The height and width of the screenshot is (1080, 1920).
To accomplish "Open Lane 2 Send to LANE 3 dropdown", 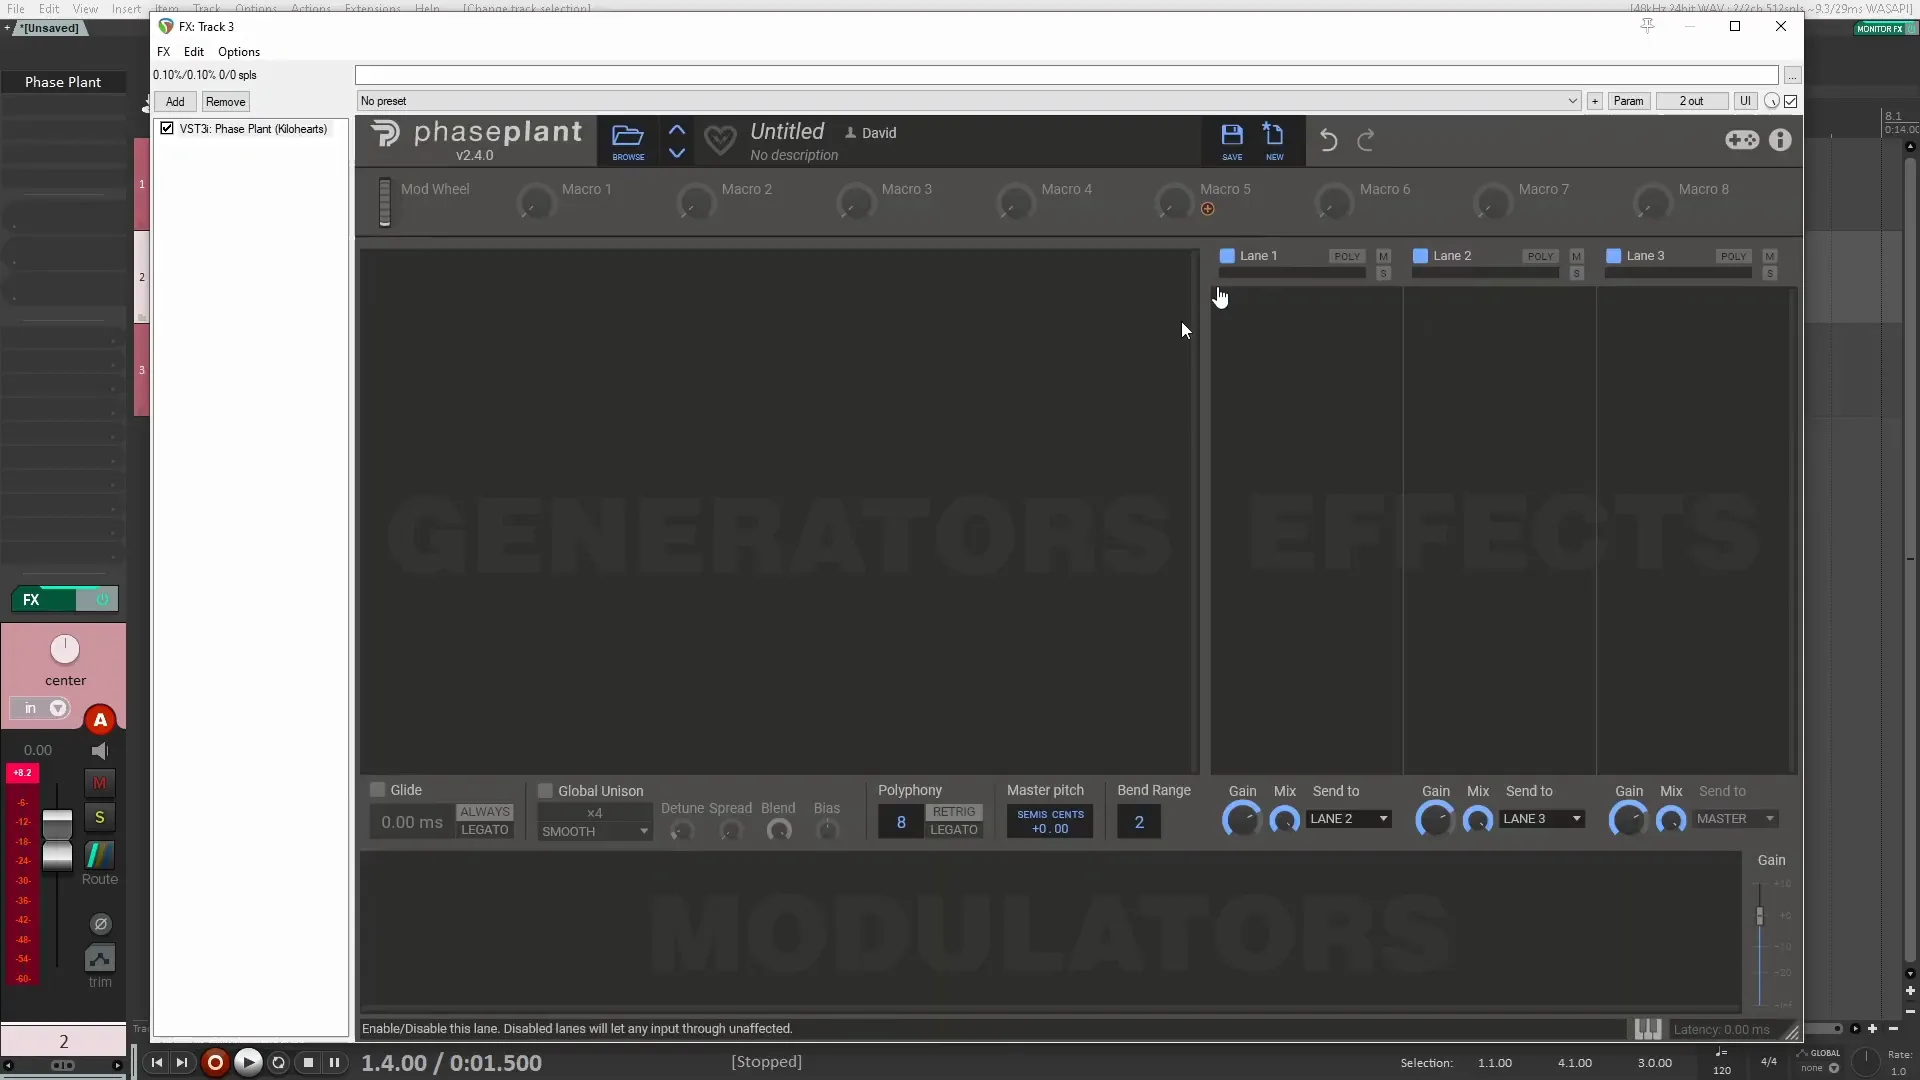I will [1542, 819].
